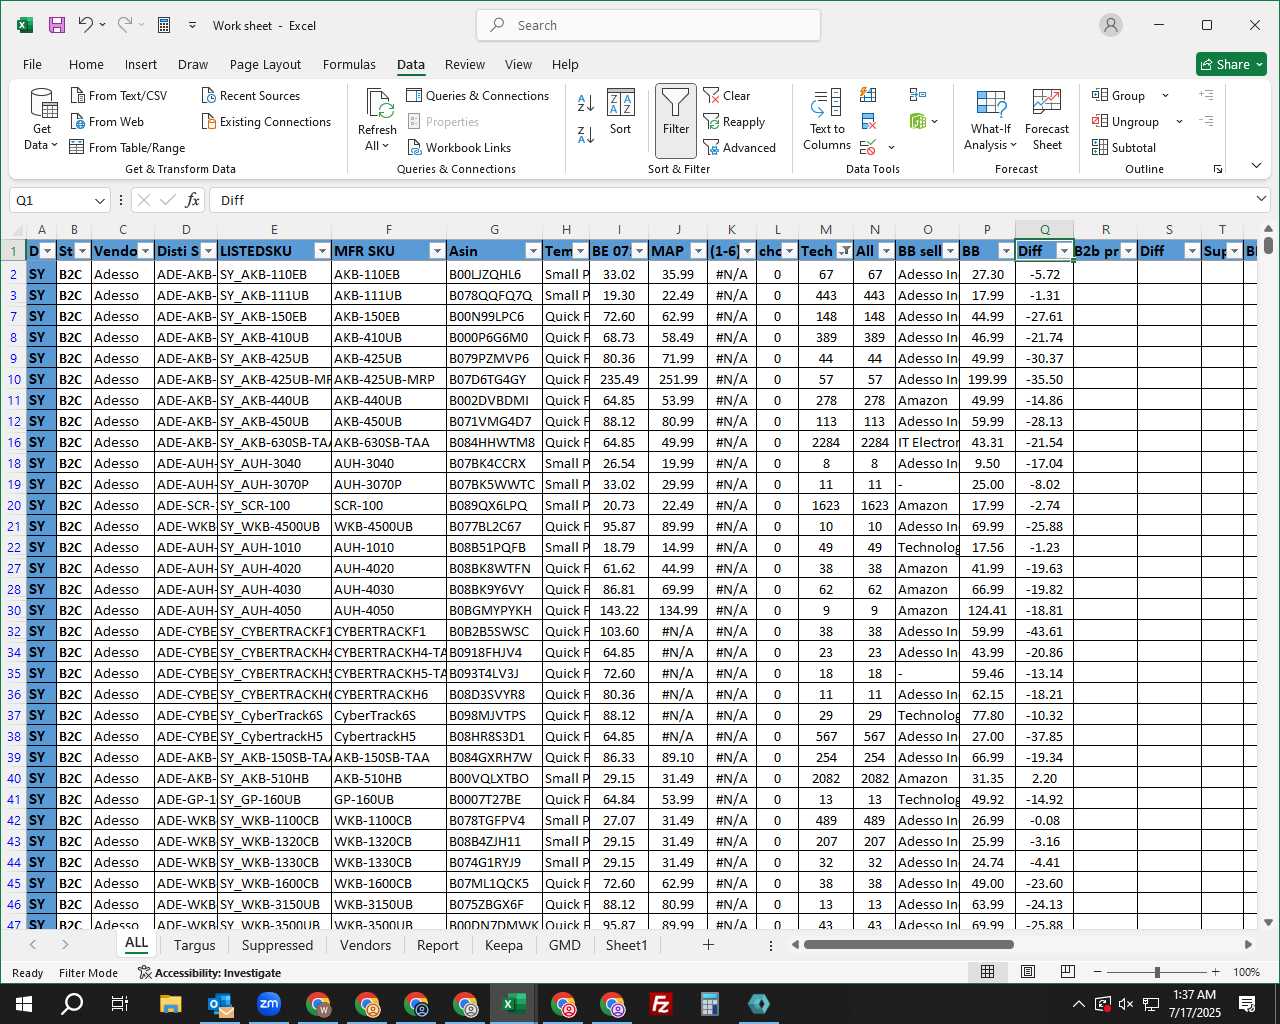Click the horizontal scrollbar thumb

point(908,945)
